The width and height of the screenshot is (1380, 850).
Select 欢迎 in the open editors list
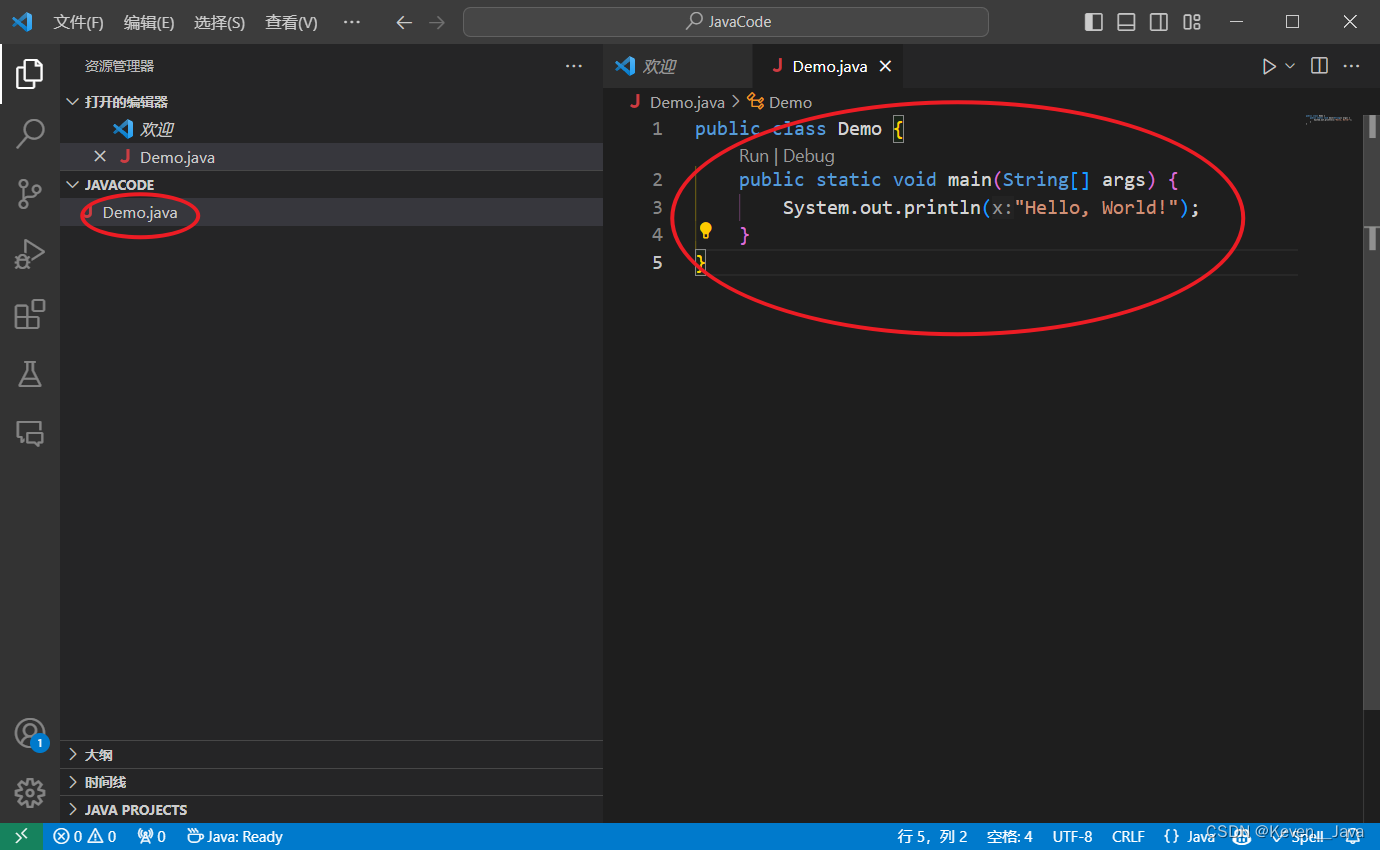coord(331,129)
